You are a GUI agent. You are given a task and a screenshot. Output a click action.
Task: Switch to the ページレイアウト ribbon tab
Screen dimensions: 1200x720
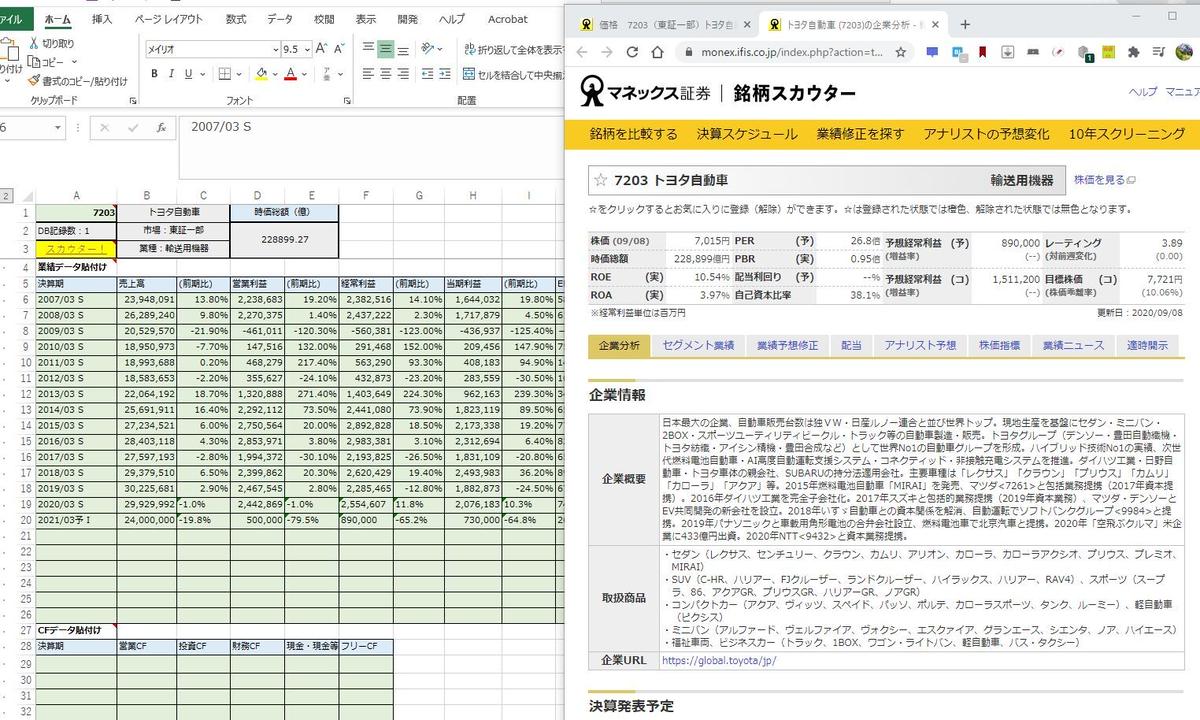(x=168, y=19)
